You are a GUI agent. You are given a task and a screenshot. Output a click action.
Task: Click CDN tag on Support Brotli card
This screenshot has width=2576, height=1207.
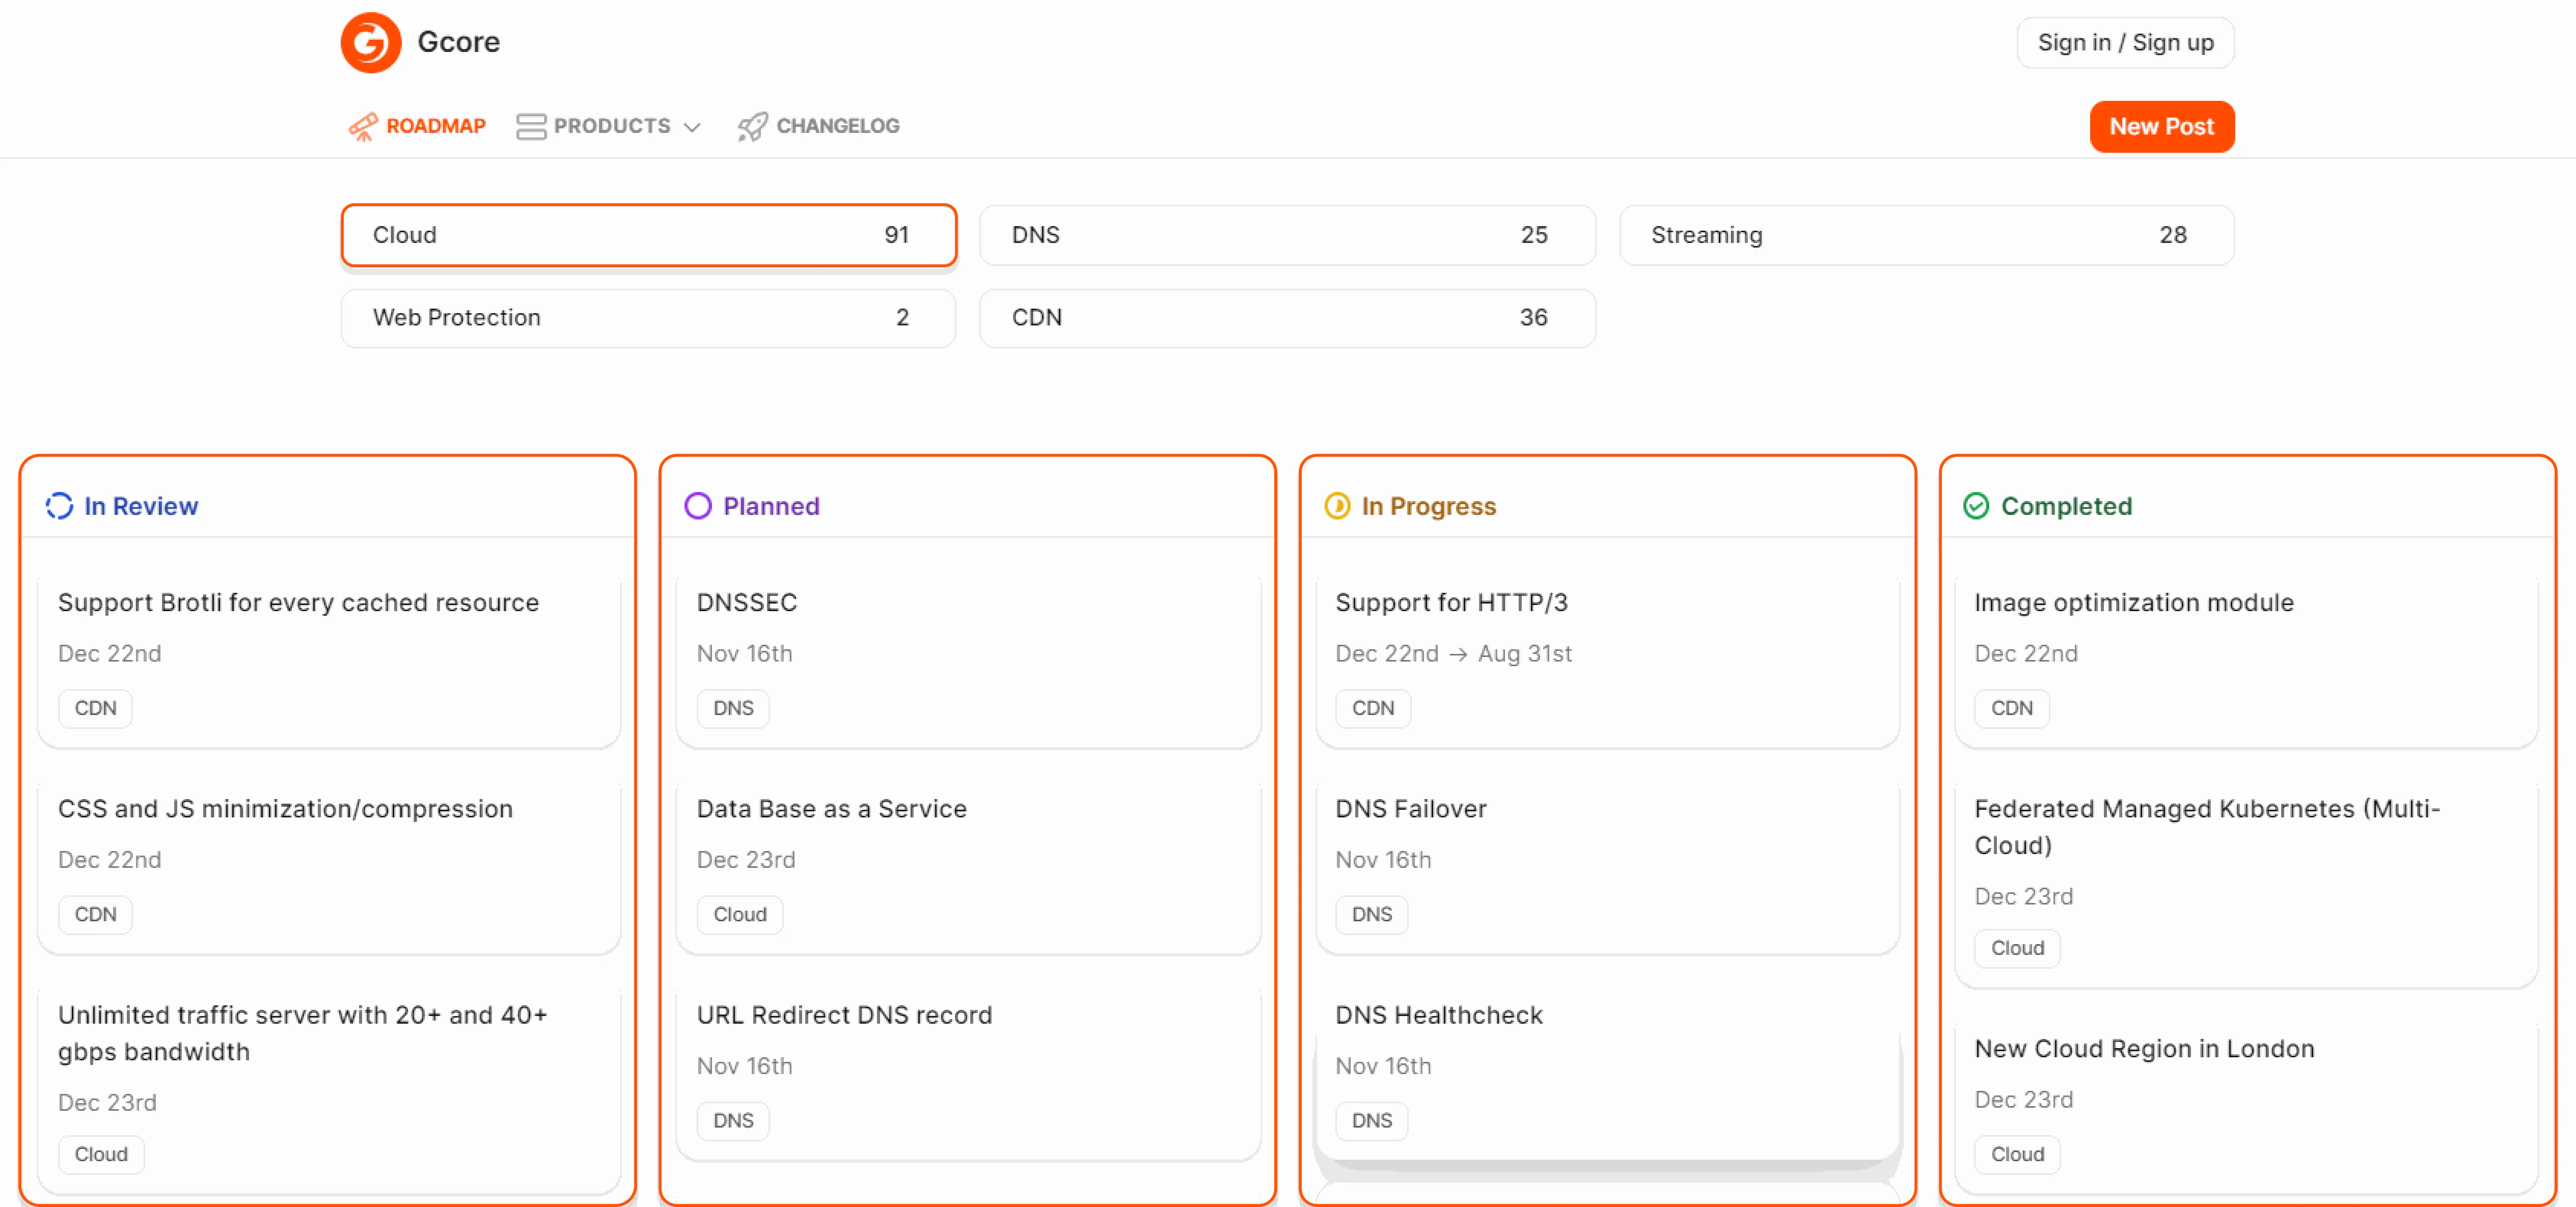click(95, 708)
